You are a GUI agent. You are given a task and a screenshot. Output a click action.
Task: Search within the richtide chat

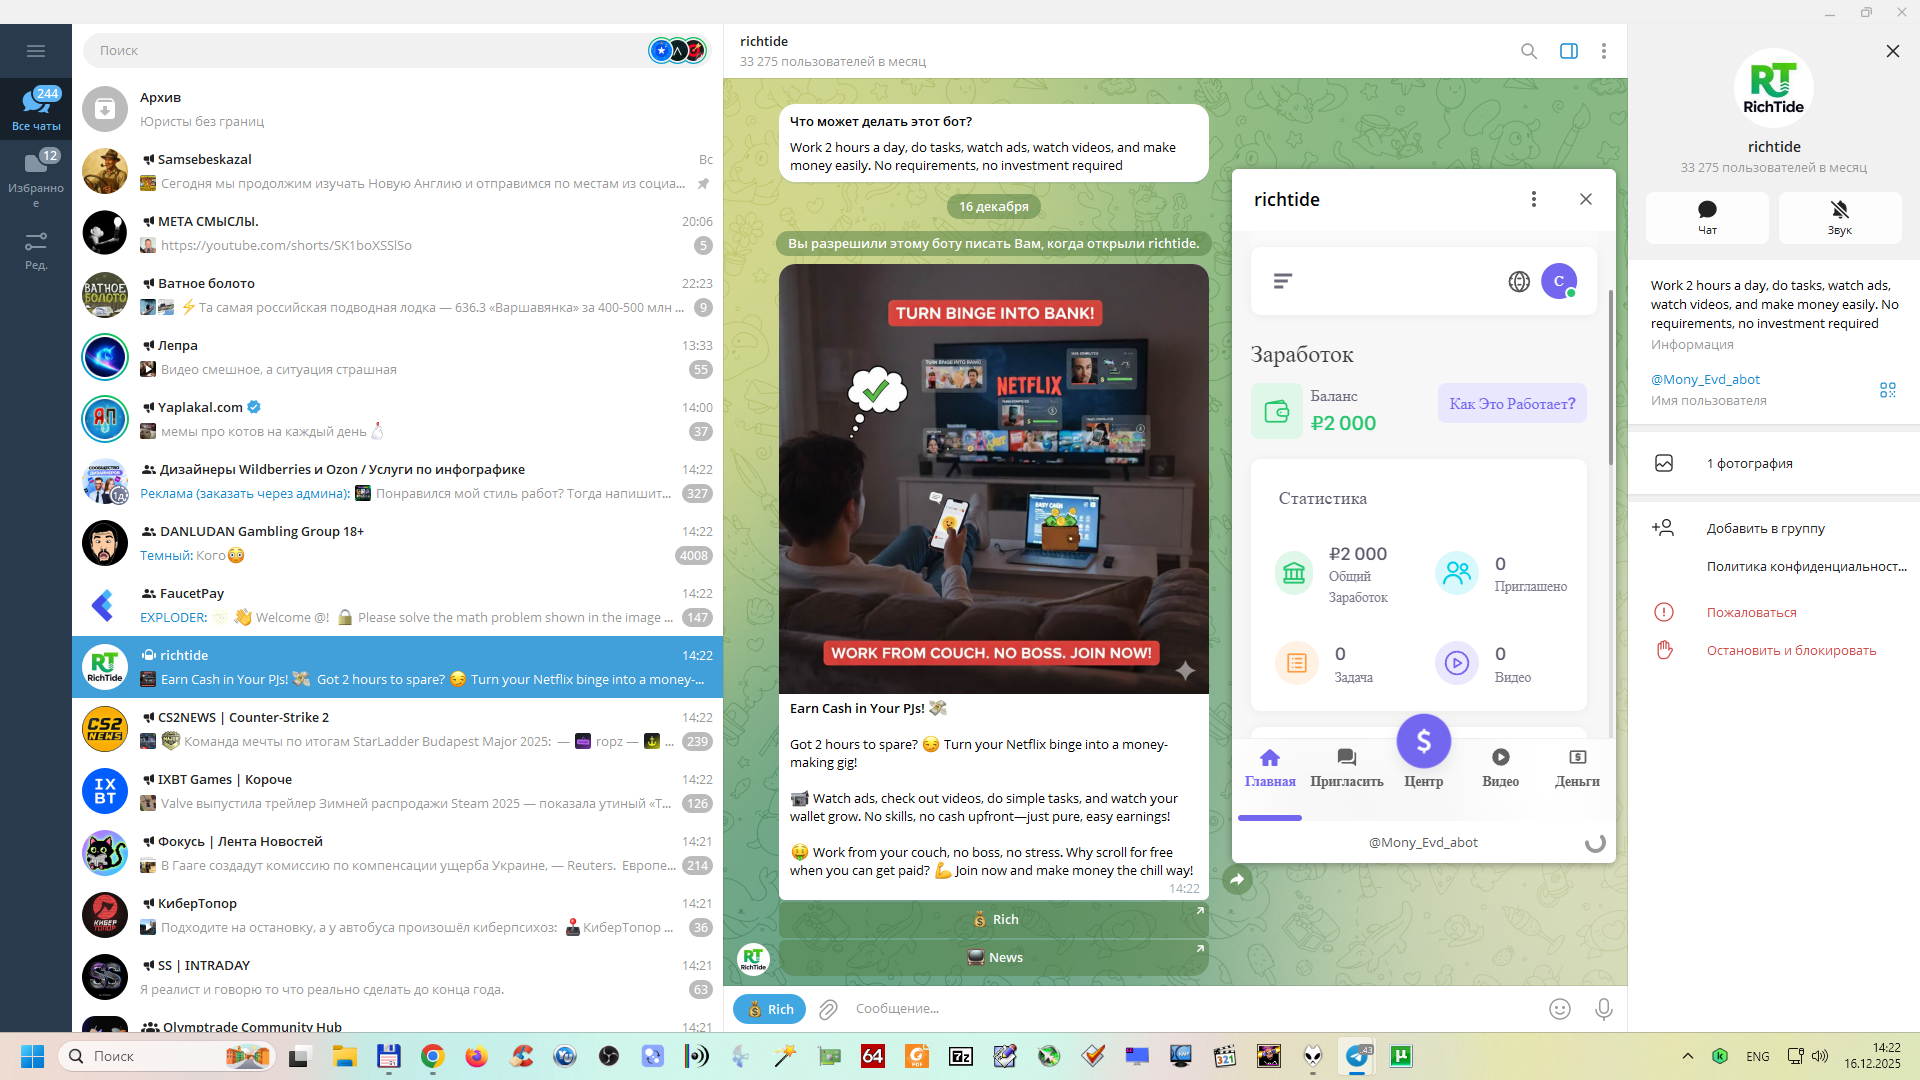point(1528,51)
